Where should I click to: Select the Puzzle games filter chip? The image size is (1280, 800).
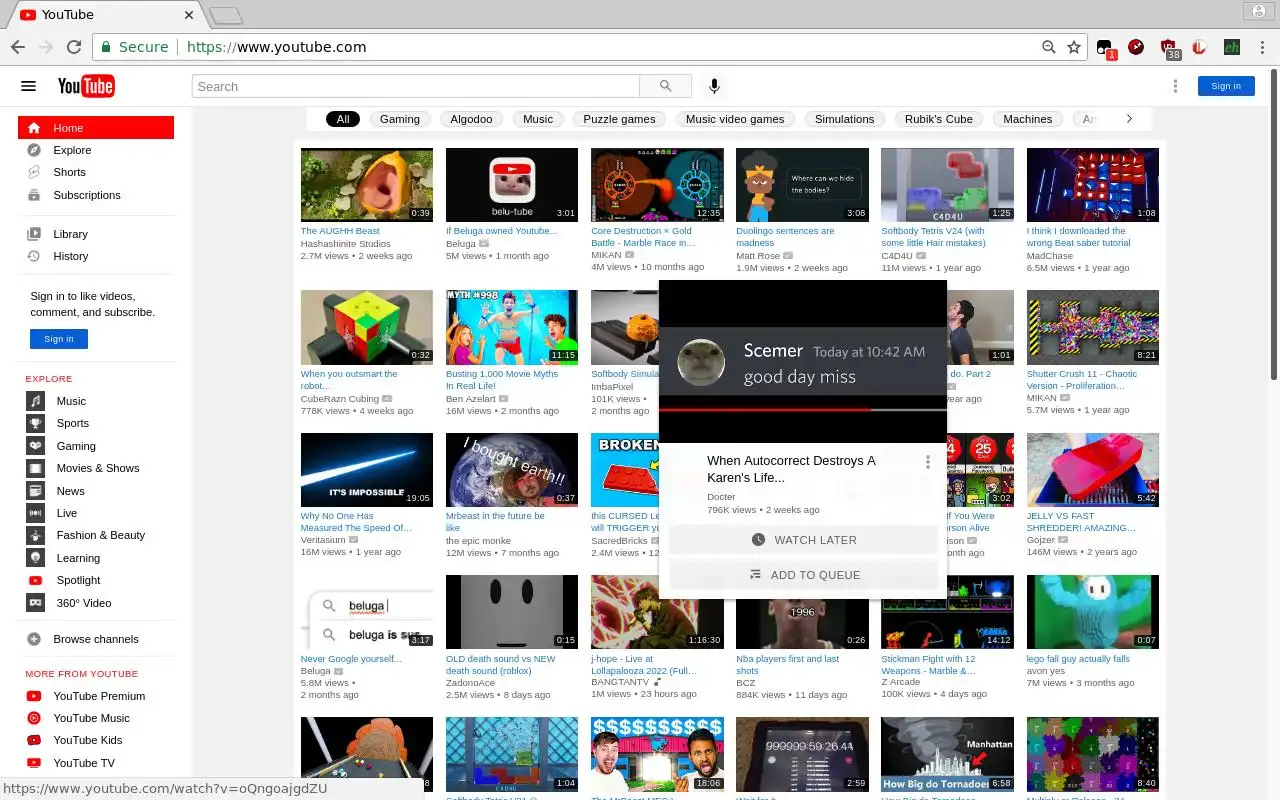click(x=619, y=119)
